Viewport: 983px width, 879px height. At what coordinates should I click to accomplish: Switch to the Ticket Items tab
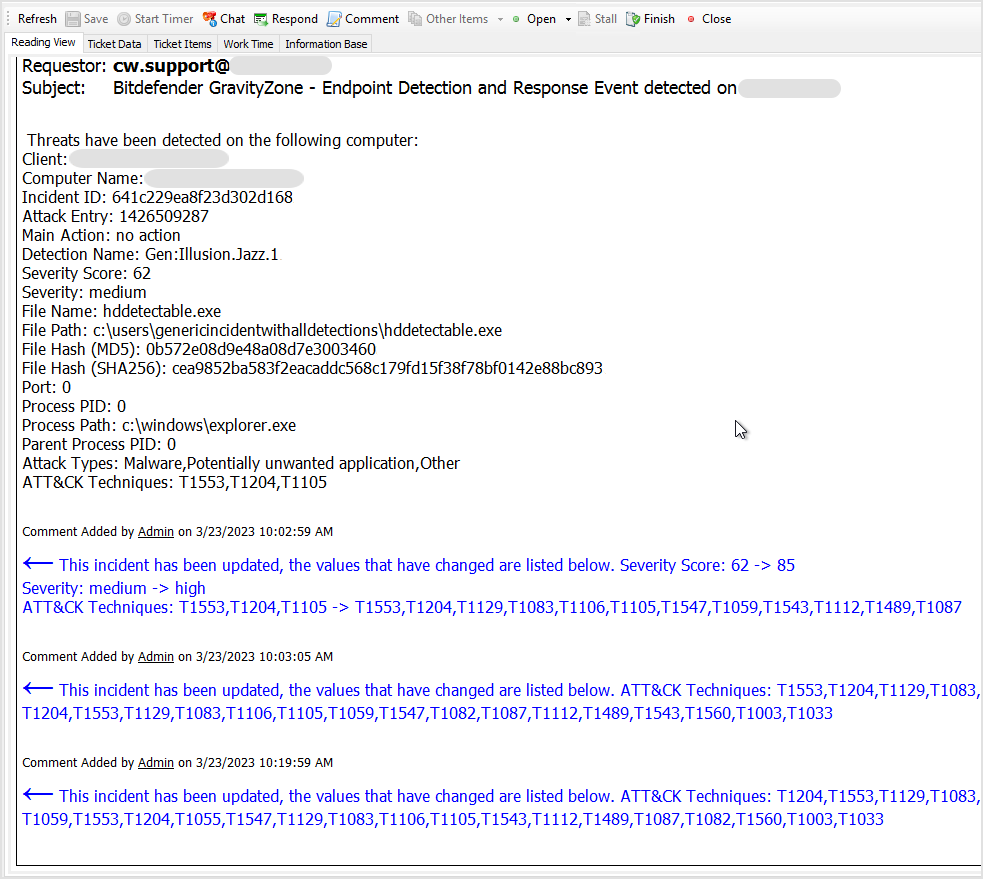[x=182, y=44]
